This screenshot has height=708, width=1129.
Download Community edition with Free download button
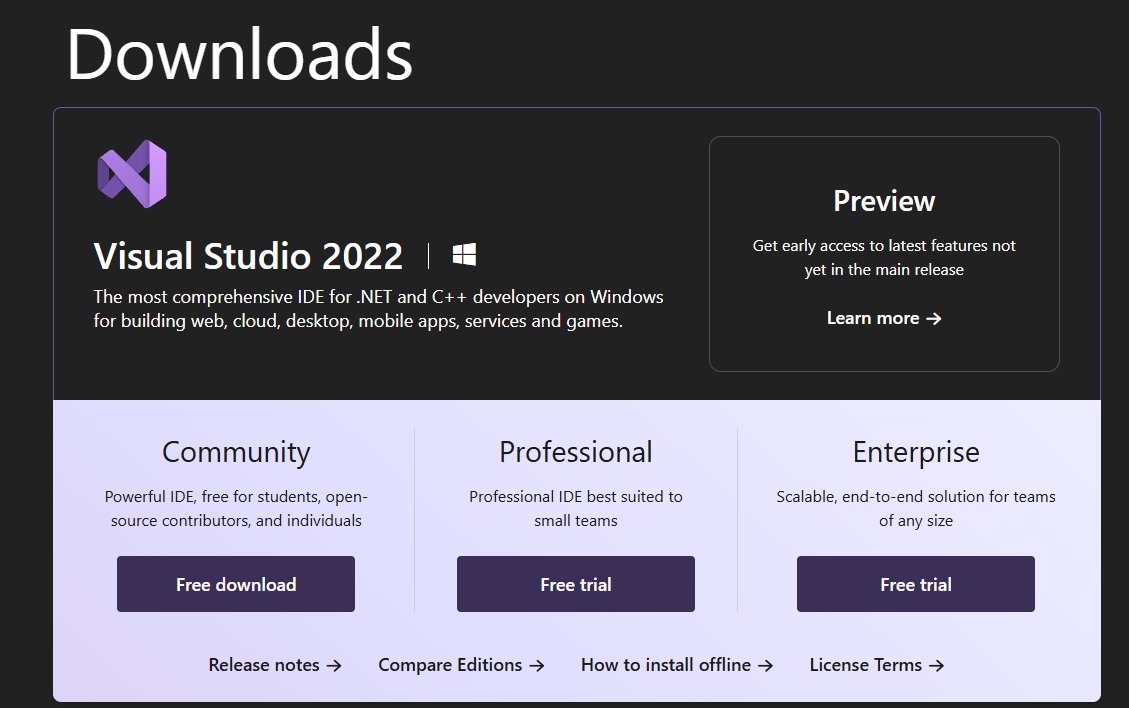[235, 584]
